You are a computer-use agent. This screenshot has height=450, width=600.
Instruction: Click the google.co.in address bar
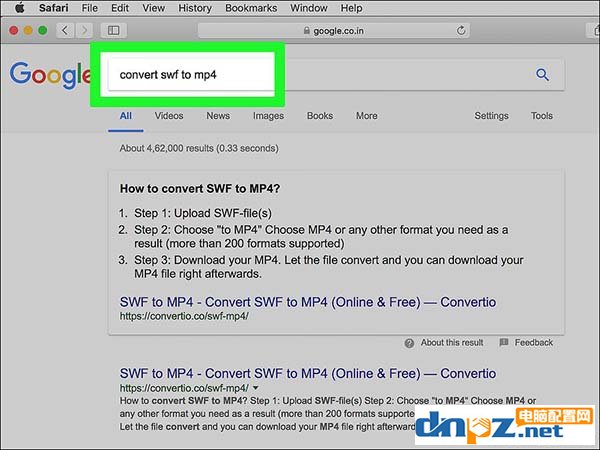coord(334,31)
